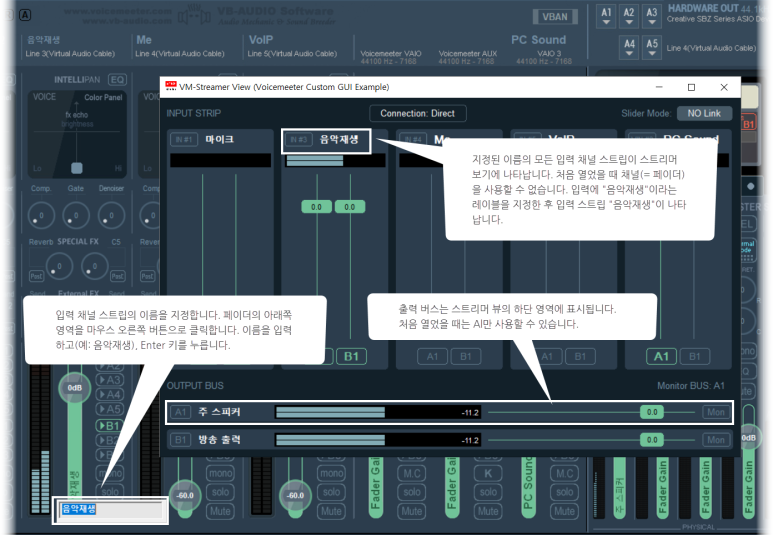Toggle the EQ button beside INTELLIPAN

click(x=117, y=80)
